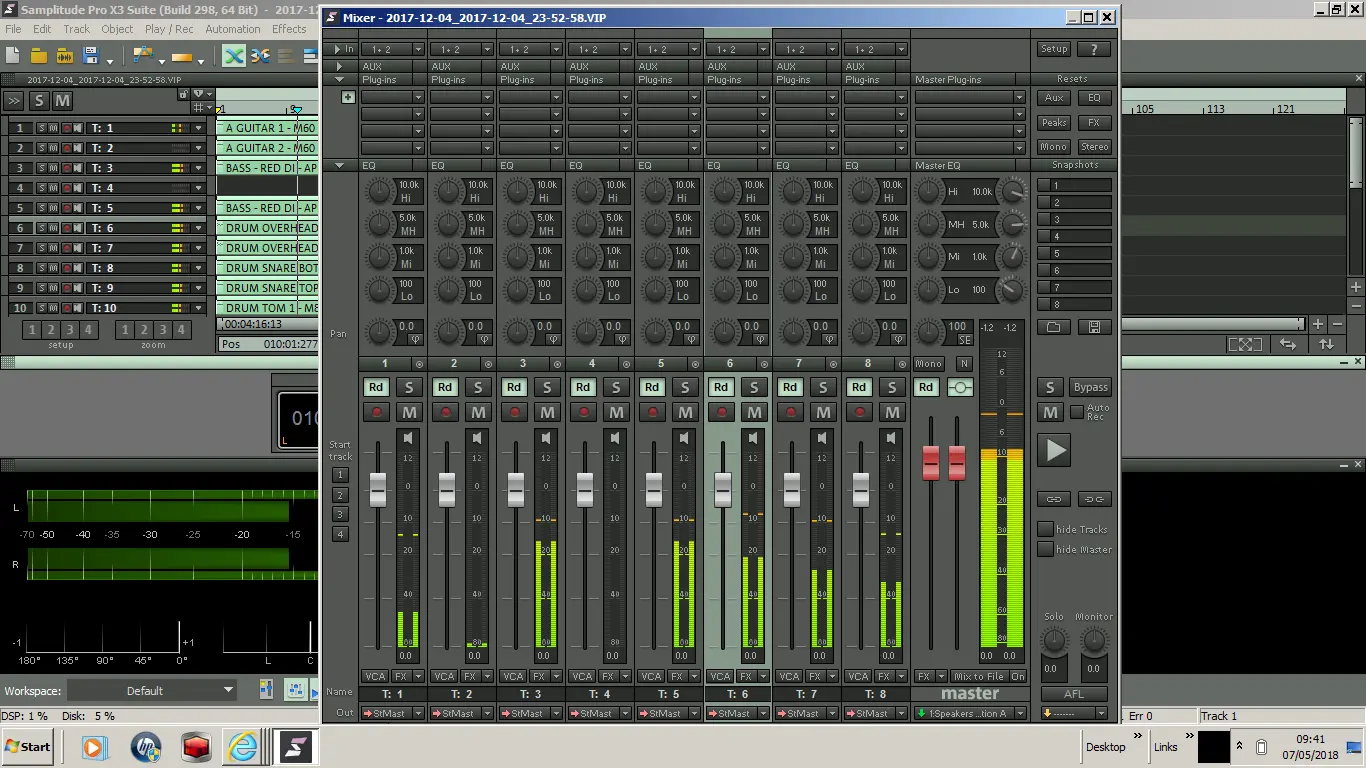
Task: Toggle the Auto Rec checkbox
Action: tap(1077, 412)
